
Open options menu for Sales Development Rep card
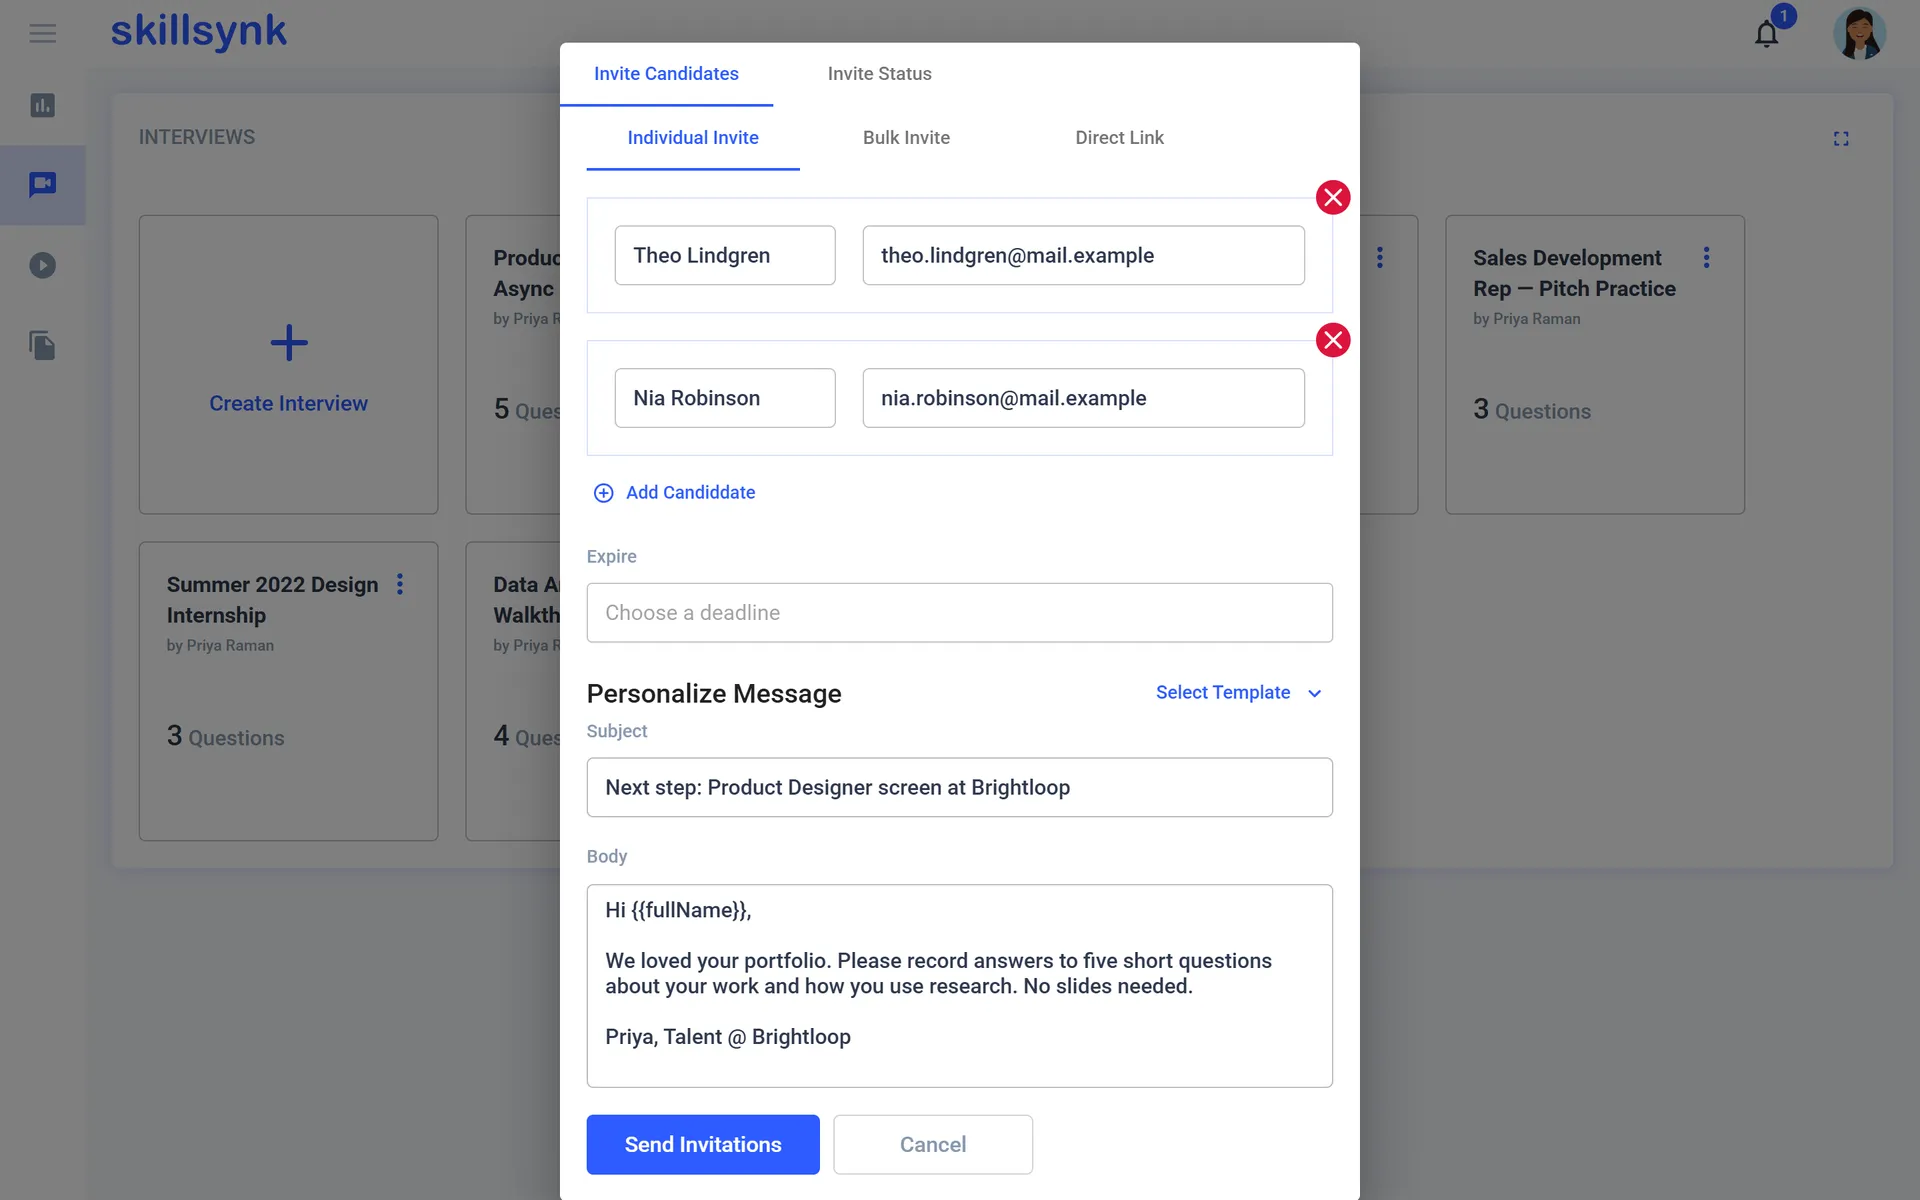tap(1706, 257)
